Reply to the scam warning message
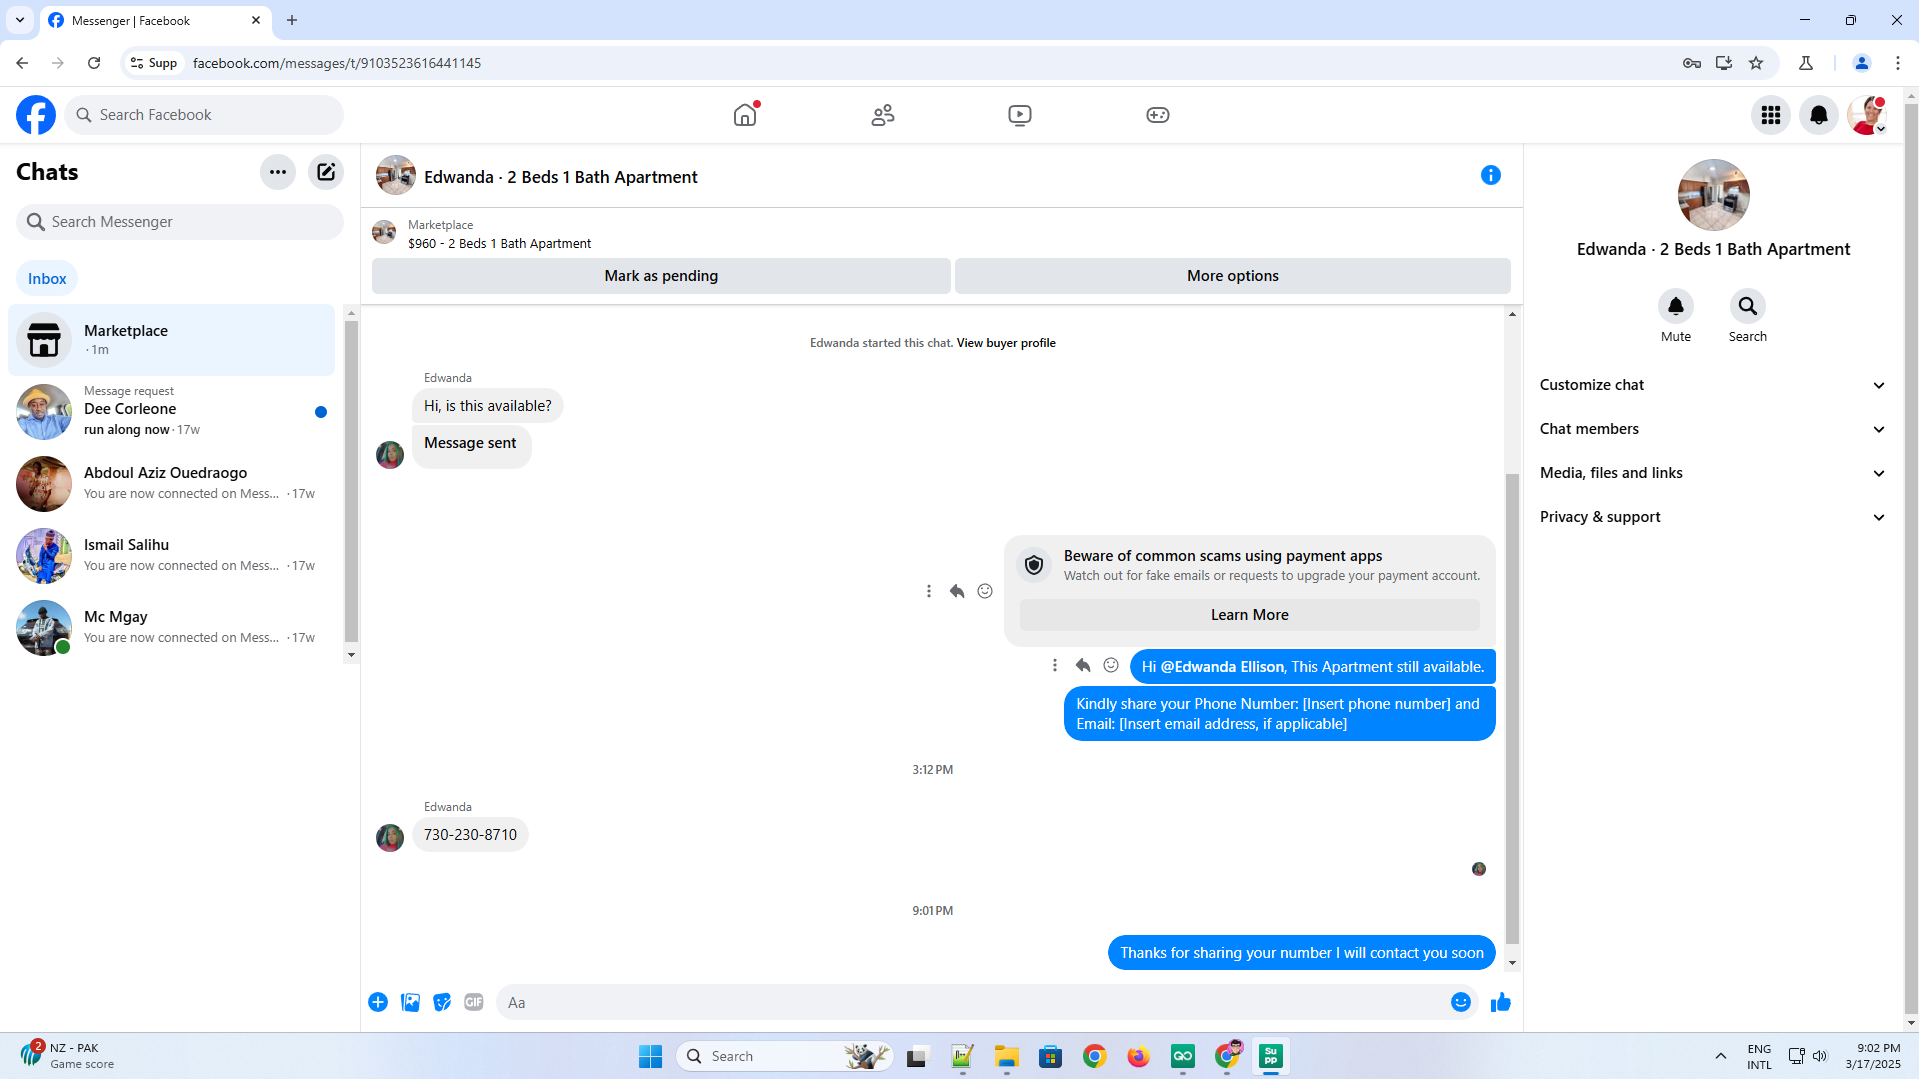Screen dimensions: 1919x1079 coord(957,591)
